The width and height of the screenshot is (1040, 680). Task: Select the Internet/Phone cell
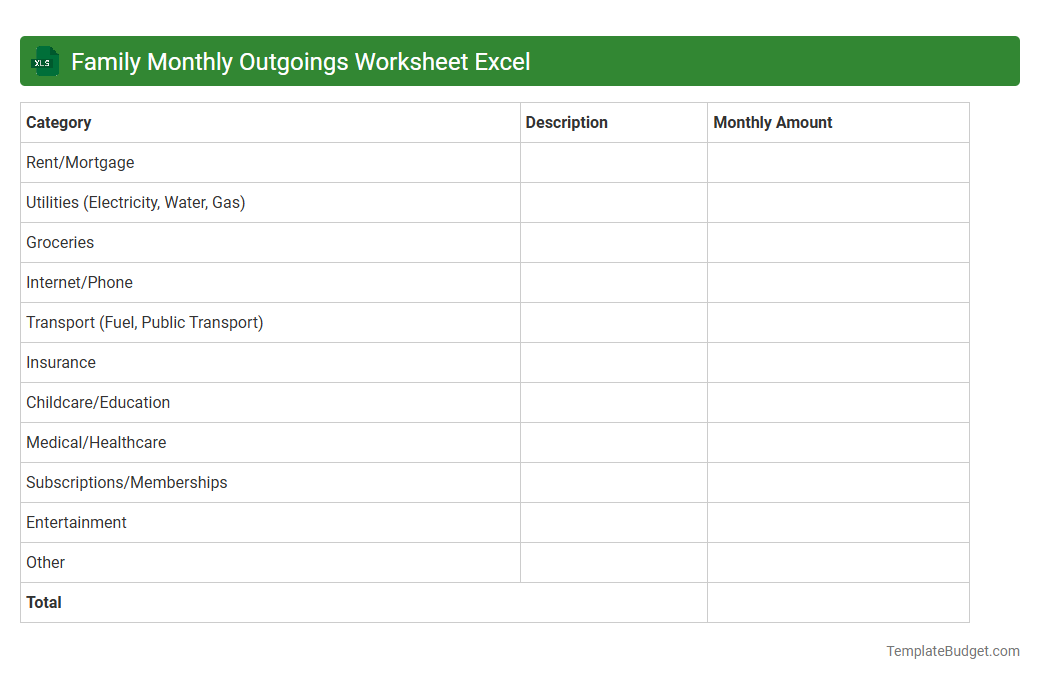tap(79, 282)
